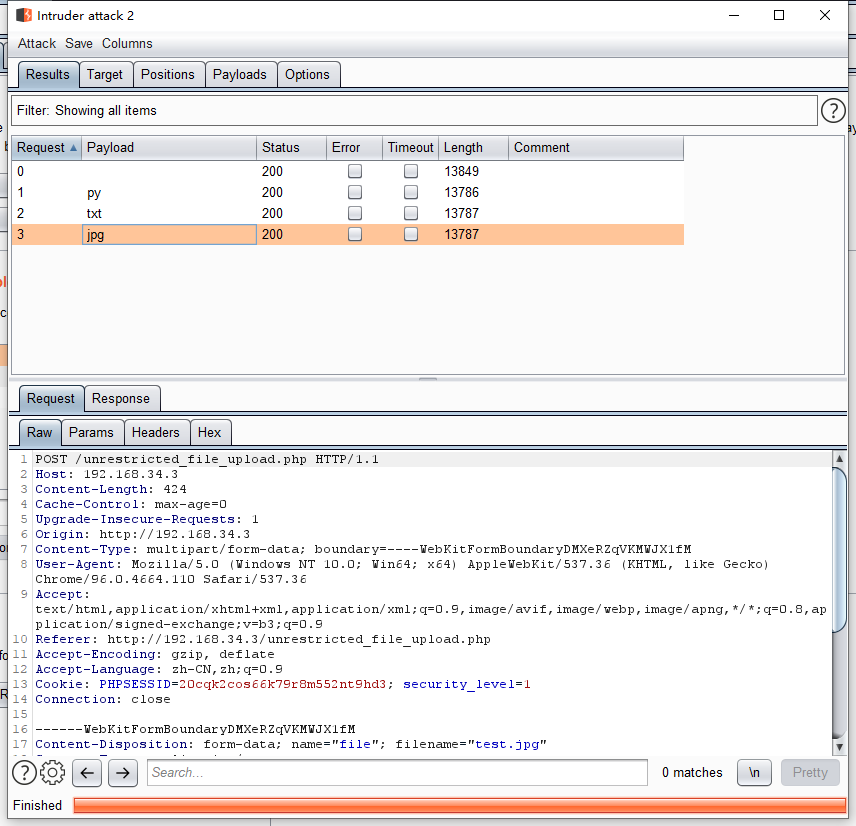Toggle the \n line-ending display button

coord(754,772)
